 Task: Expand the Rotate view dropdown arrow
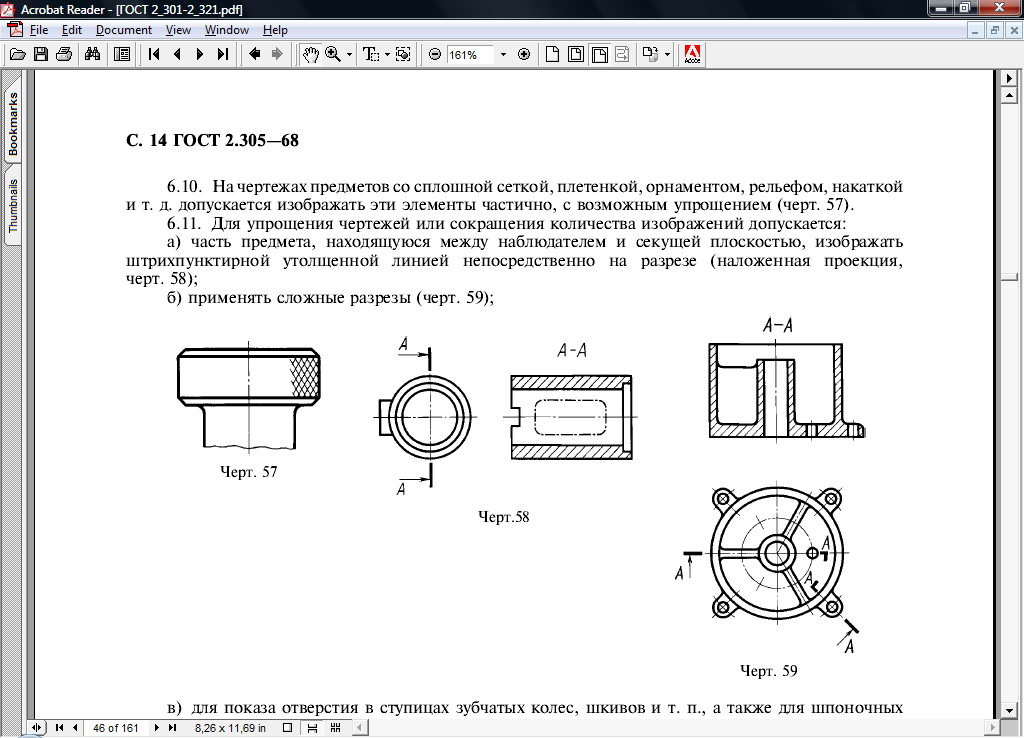[667, 54]
